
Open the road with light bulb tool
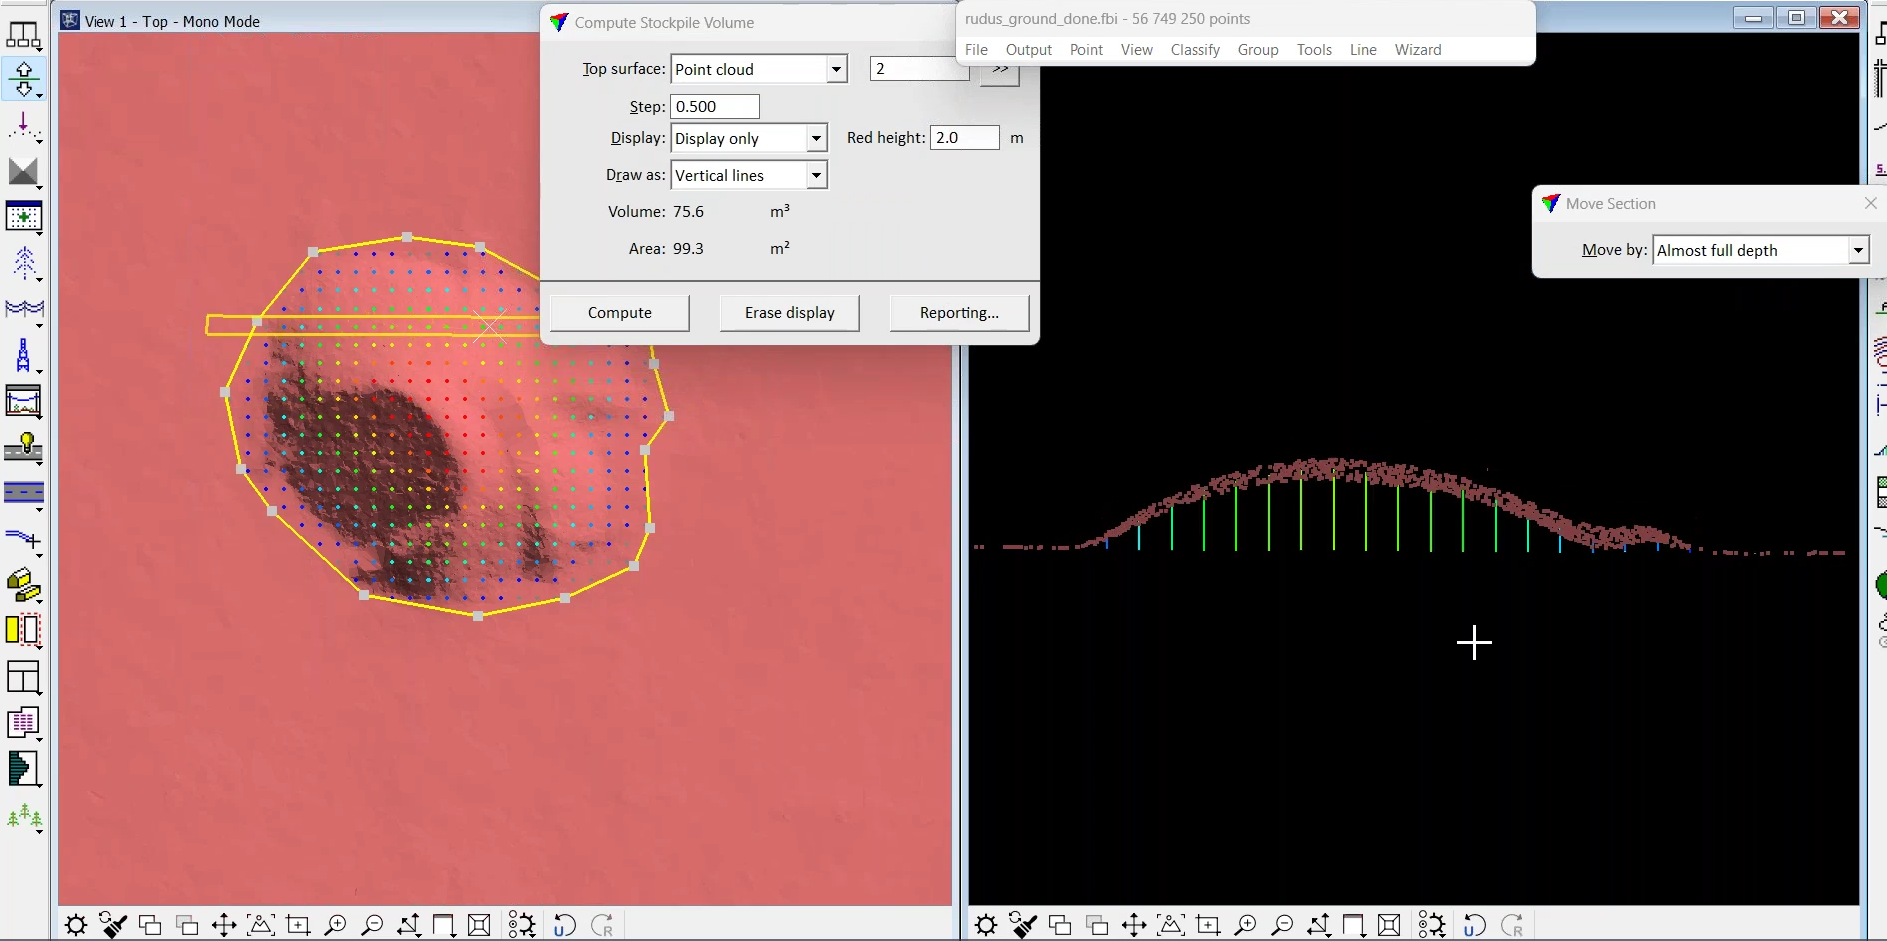[23, 447]
